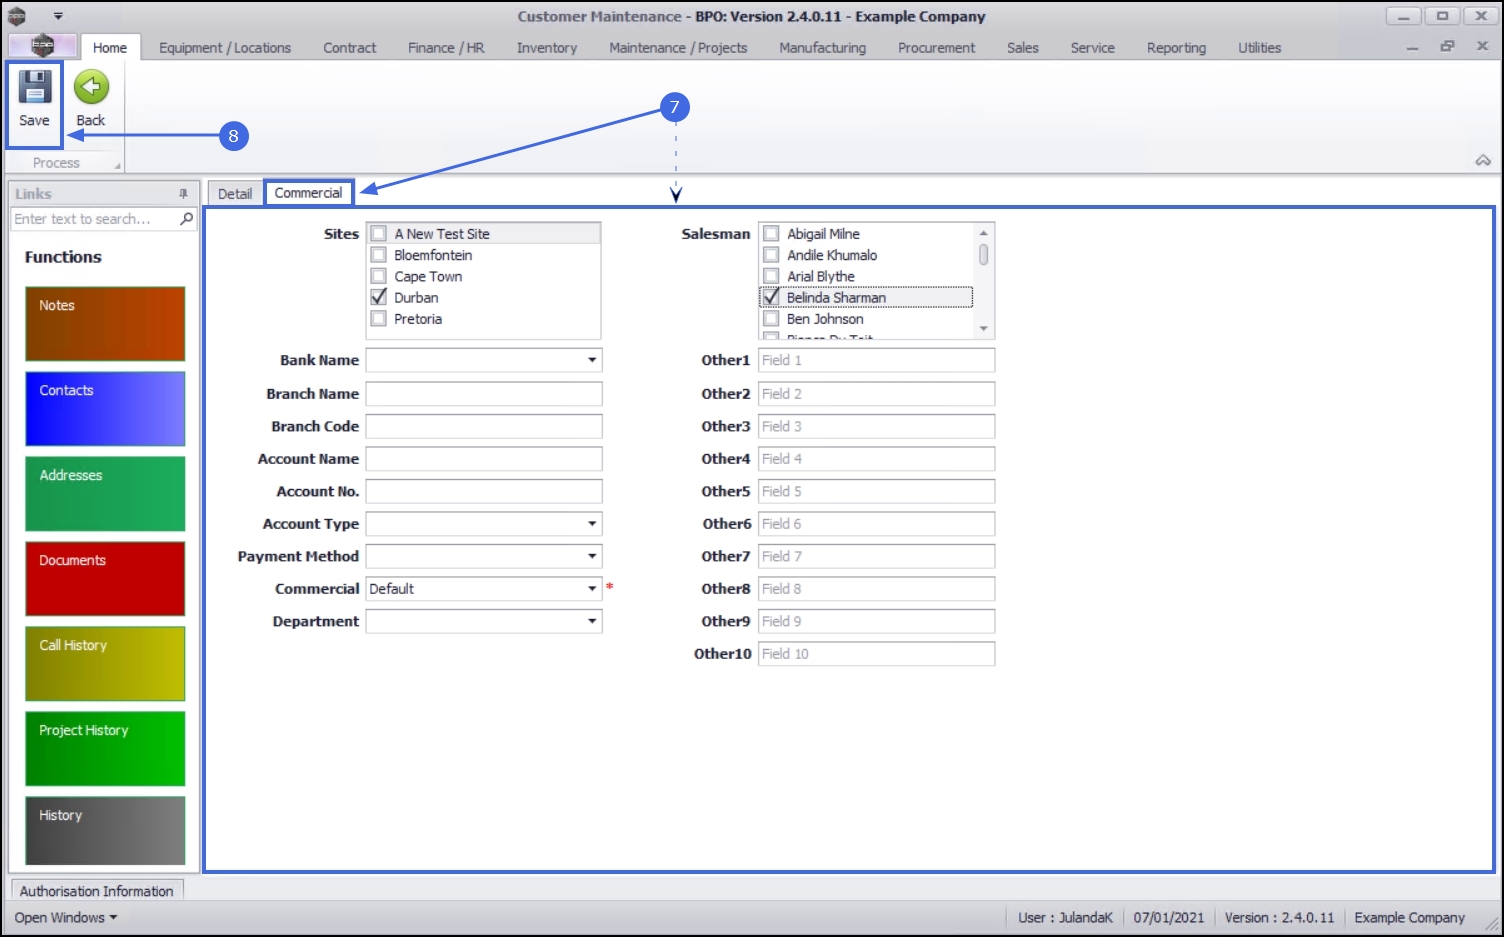Tick the Arial Blythe salesman checkbox
This screenshot has height=937, width=1504.
[x=771, y=276]
